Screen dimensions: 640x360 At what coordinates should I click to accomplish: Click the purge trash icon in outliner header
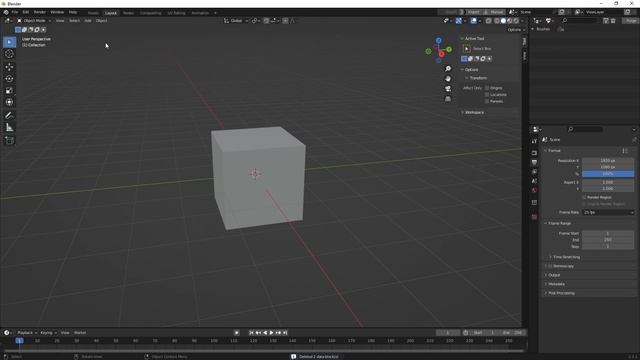(x=613, y=21)
